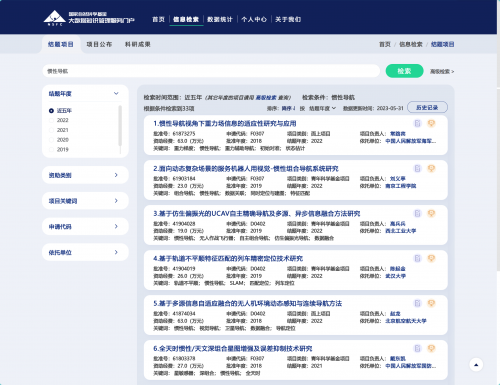The height and width of the screenshot is (385, 500).
Task: Open 数据统计 in top navigation
Action: pos(220,19)
